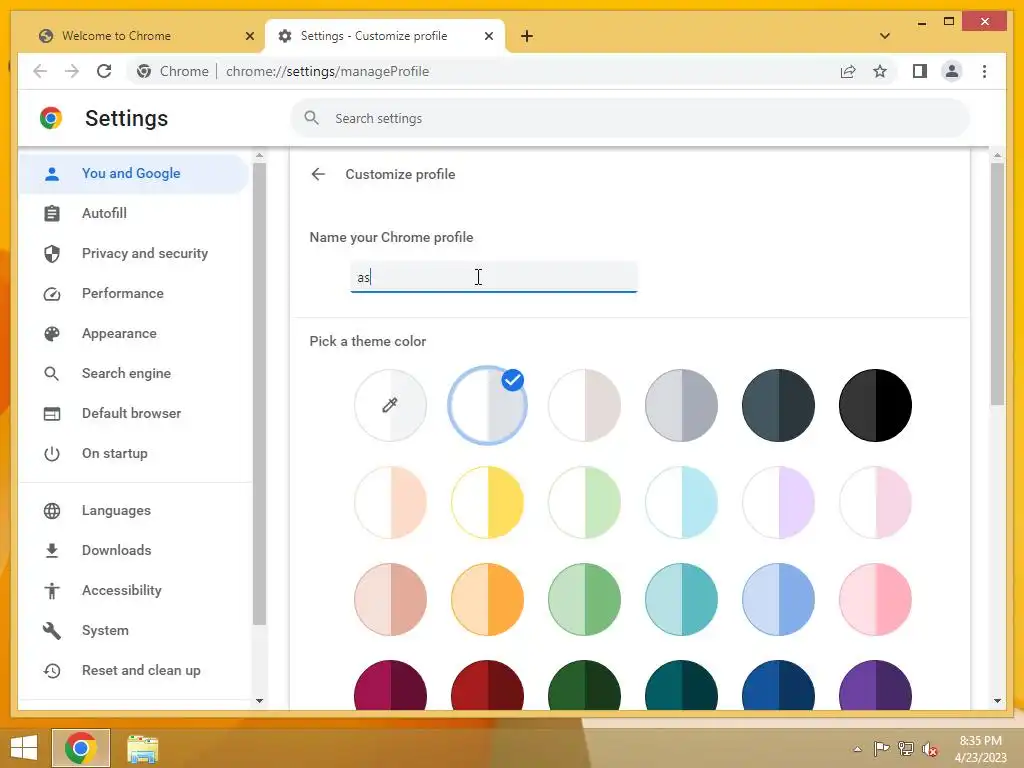
Task: Click the taskbar clock 8:35 PM
Action: point(980,741)
